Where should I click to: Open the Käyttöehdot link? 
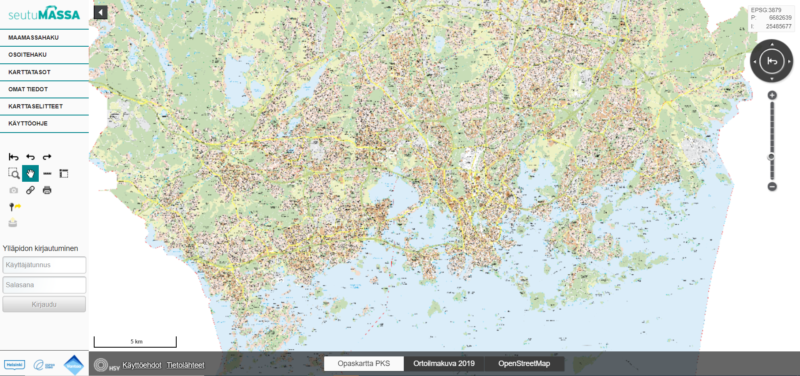tap(142, 365)
